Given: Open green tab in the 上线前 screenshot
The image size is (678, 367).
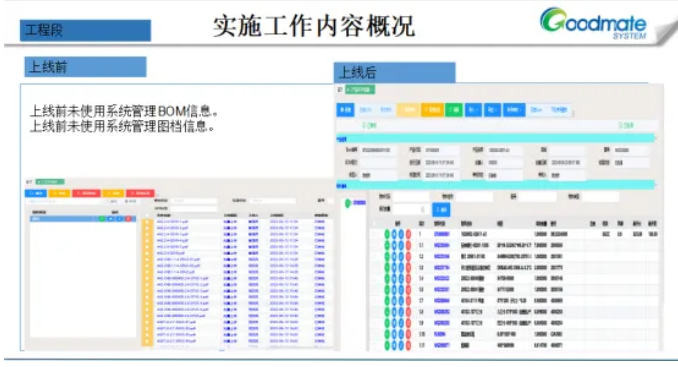Looking at the screenshot, I should [50, 182].
